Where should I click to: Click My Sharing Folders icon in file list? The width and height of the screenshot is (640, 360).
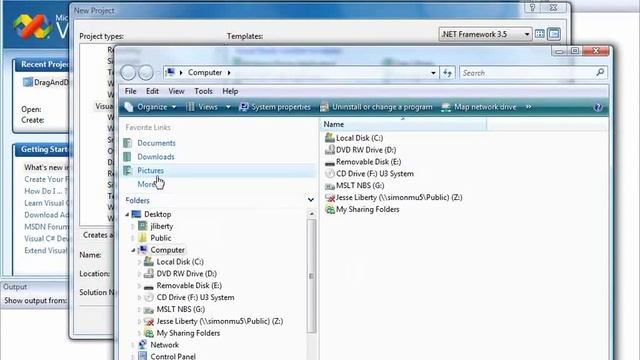coord(329,209)
